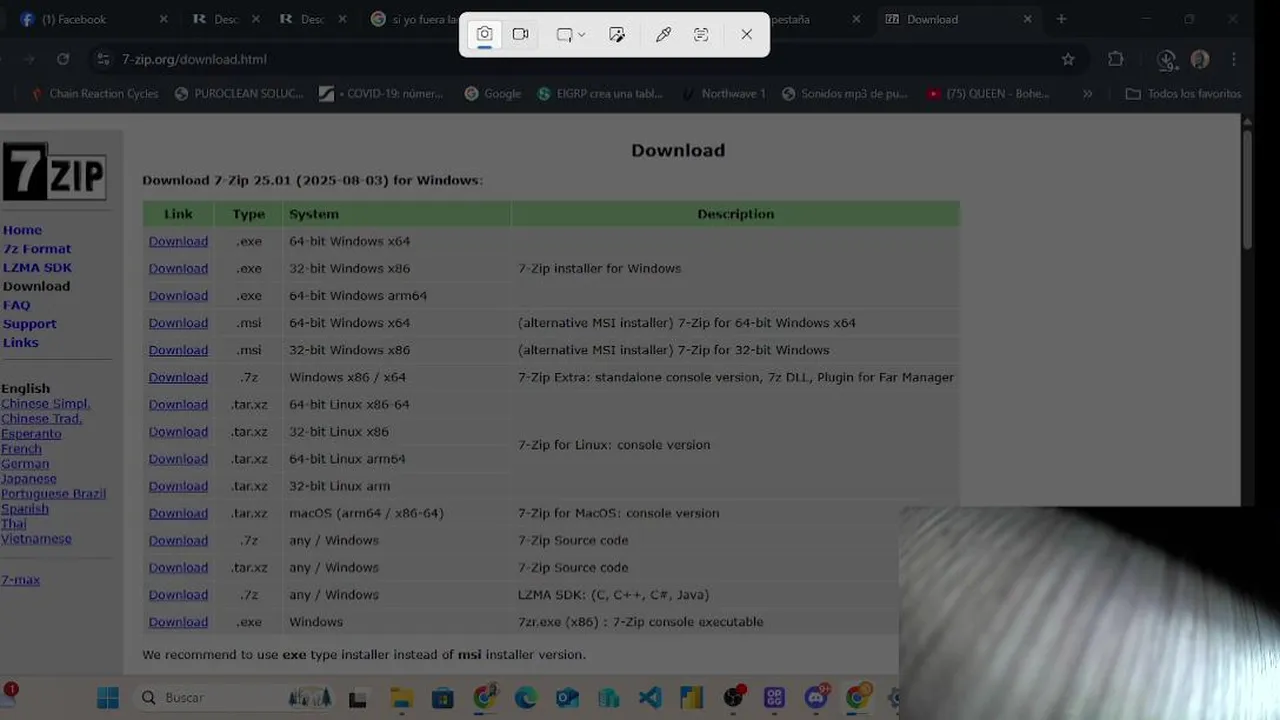Open the Chrome extensions puzzle icon
1280x720 pixels.
click(x=1116, y=59)
